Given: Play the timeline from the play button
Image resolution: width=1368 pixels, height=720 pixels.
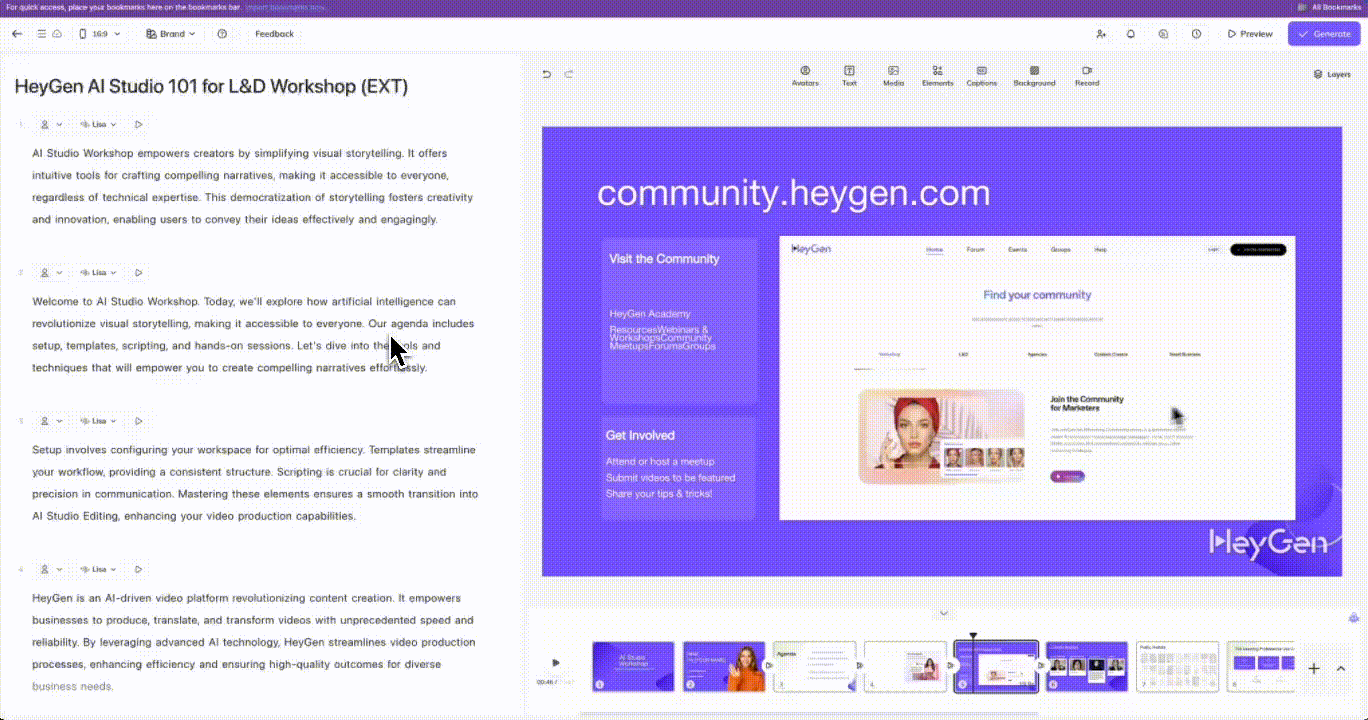Looking at the screenshot, I should pyautogui.click(x=556, y=662).
